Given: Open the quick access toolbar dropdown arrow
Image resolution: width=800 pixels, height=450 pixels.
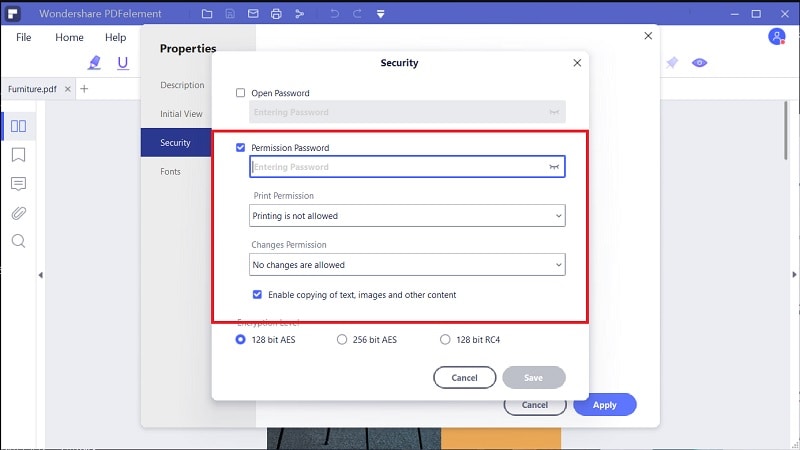Looking at the screenshot, I should coord(380,14).
